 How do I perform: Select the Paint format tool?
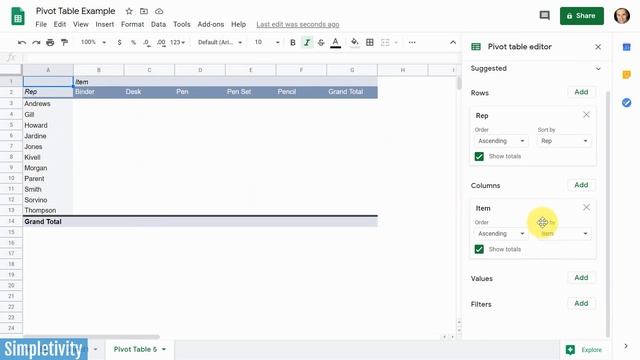pyautogui.click(x=64, y=42)
